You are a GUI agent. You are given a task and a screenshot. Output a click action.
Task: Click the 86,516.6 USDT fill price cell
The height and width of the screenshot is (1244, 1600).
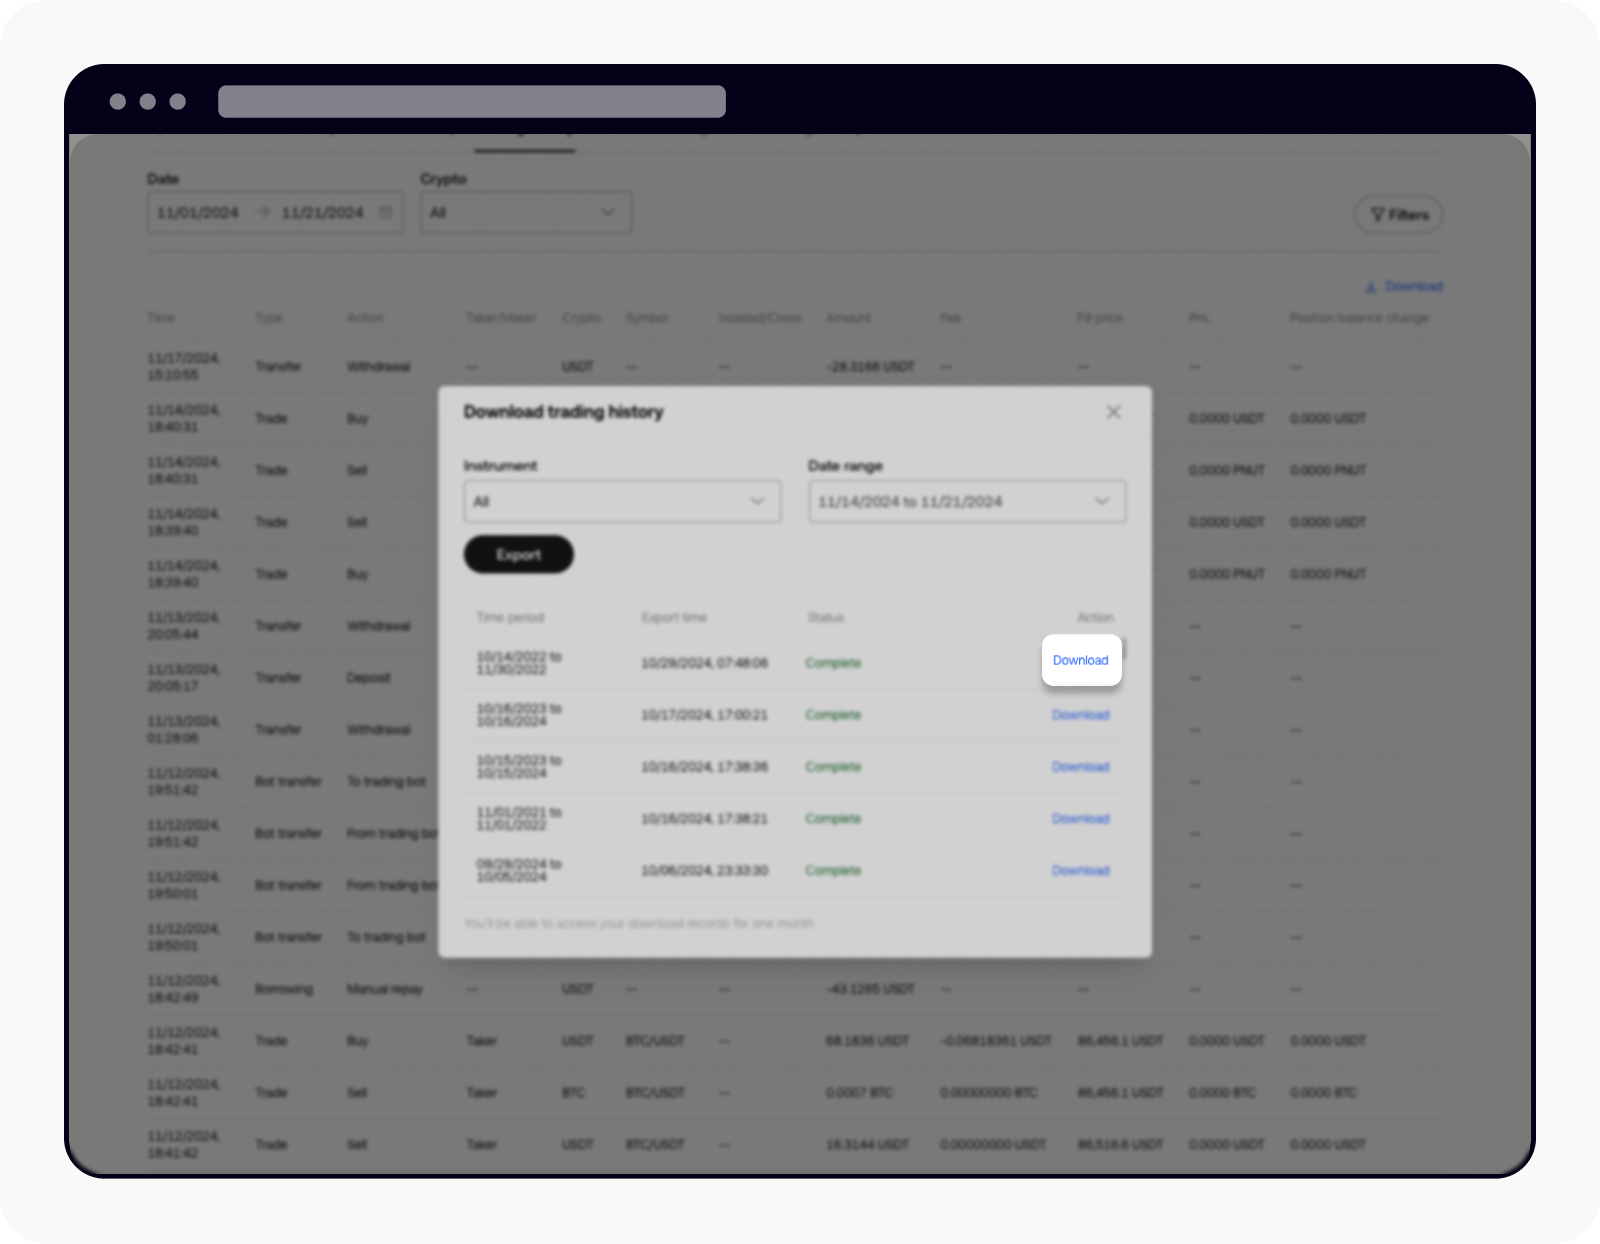tap(1120, 1145)
